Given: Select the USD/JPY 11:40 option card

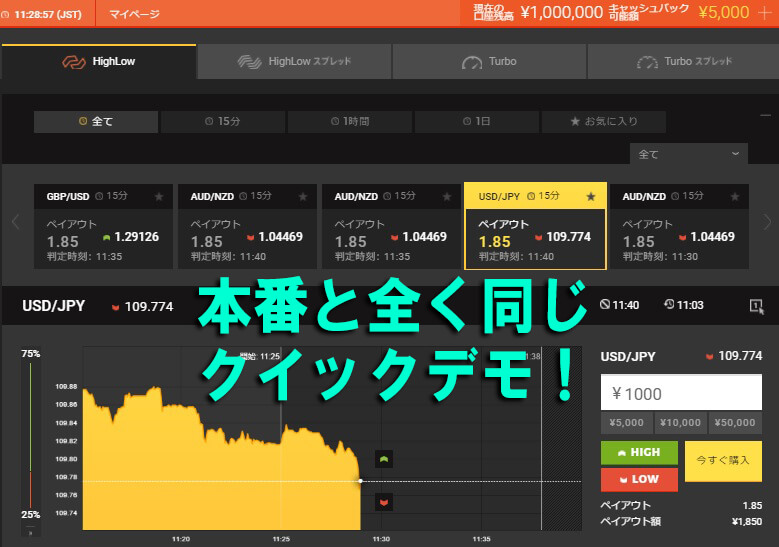Looking at the screenshot, I should [x=535, y=227].
